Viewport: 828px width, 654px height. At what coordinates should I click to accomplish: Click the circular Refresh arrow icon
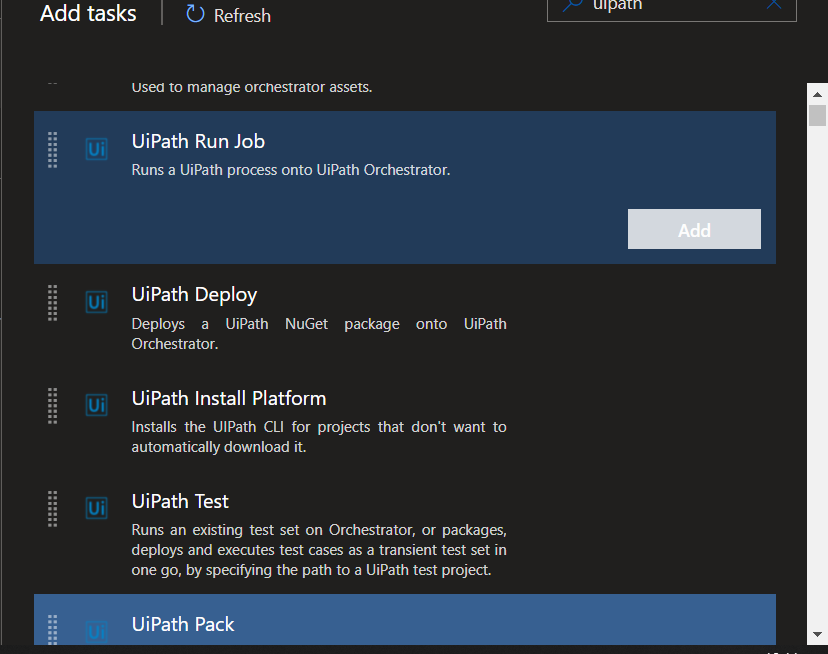click(x=193, y=15)
